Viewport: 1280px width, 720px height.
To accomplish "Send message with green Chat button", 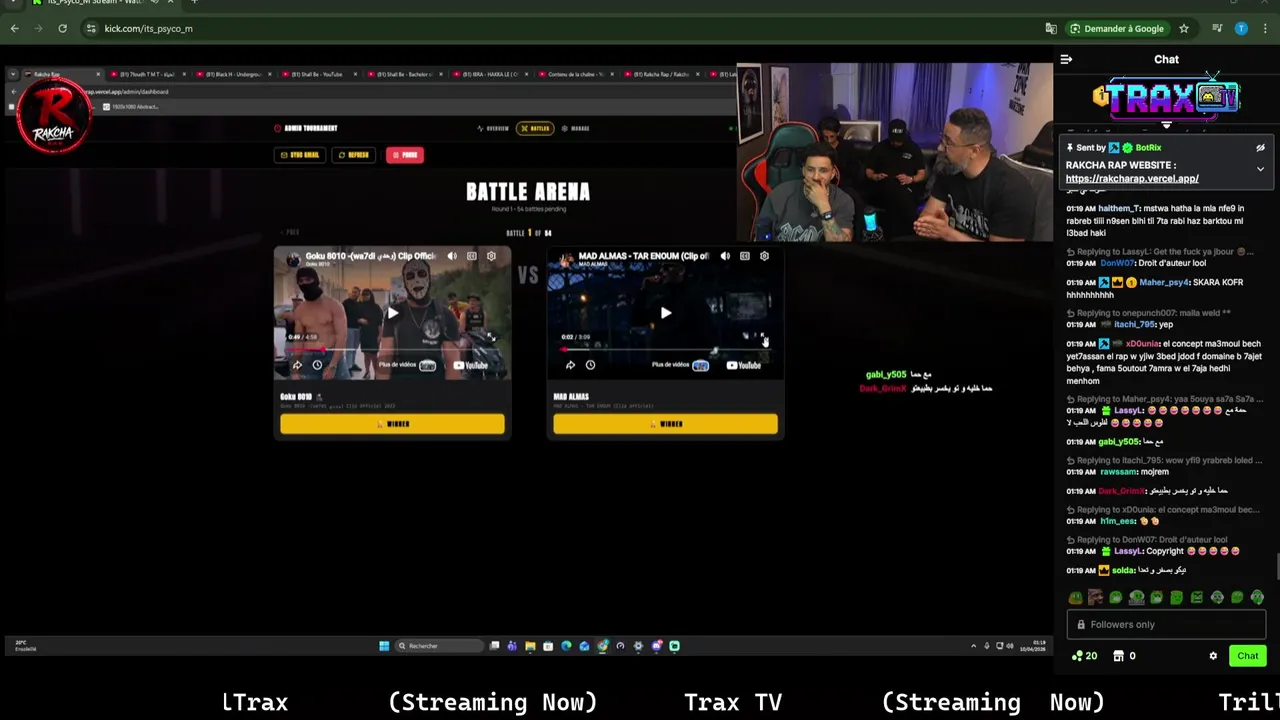I will [x=1247, y=656].
